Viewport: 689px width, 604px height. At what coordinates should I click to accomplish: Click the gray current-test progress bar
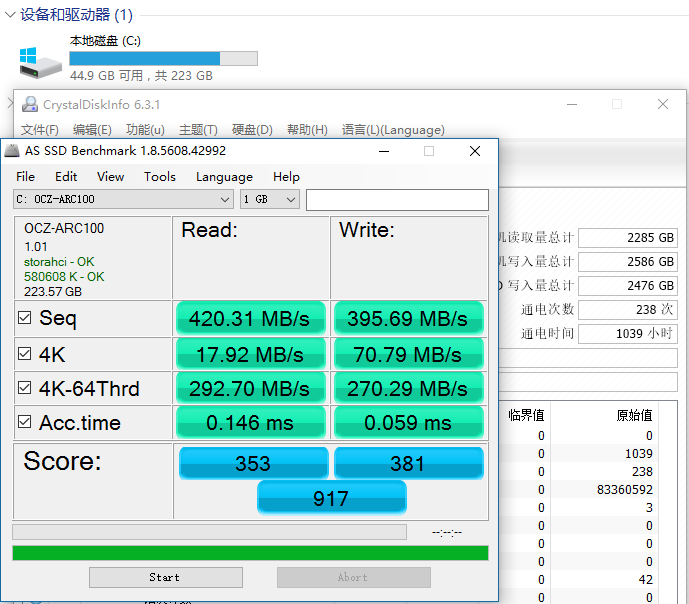coord(210,532)
